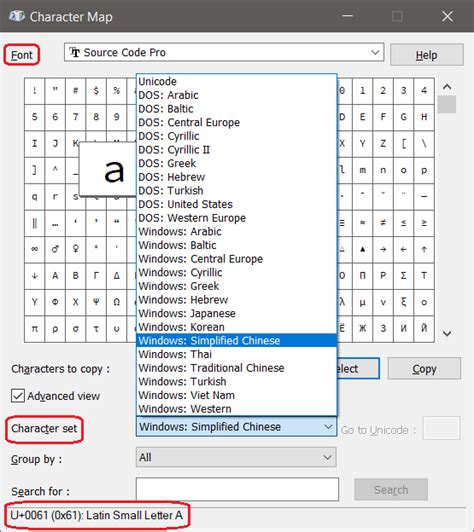Expand the Group by All dropdown

(x=236, y=457)
